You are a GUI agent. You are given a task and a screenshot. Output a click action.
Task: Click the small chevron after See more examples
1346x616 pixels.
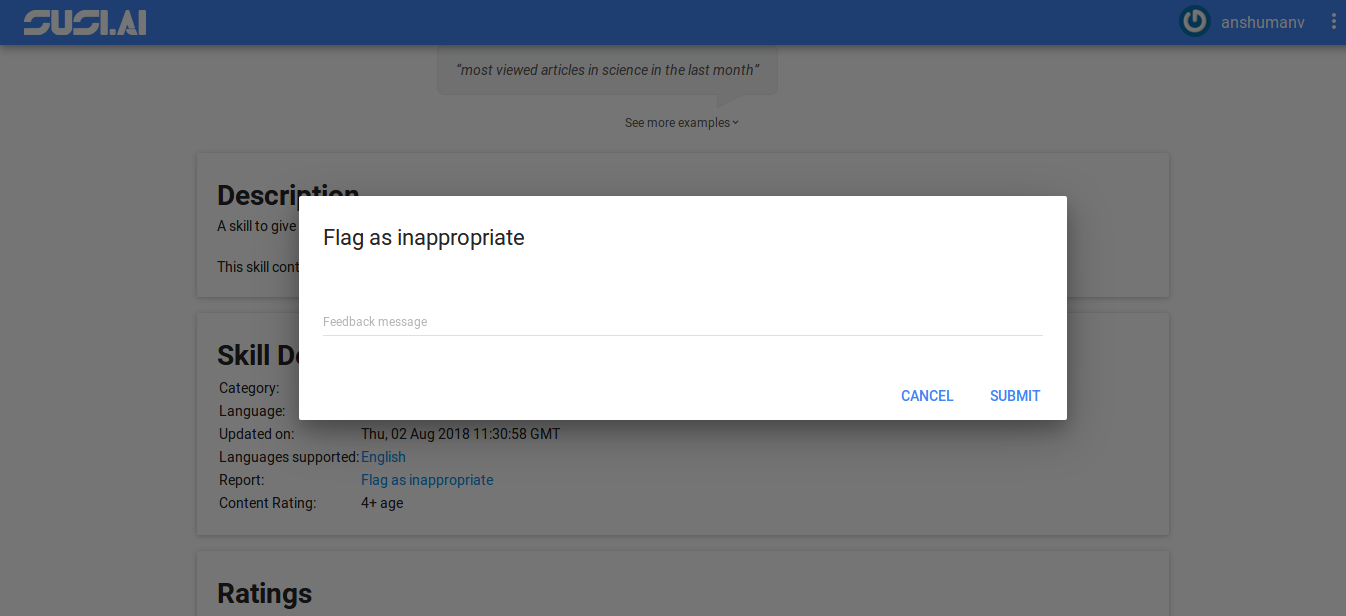[736, 123]
